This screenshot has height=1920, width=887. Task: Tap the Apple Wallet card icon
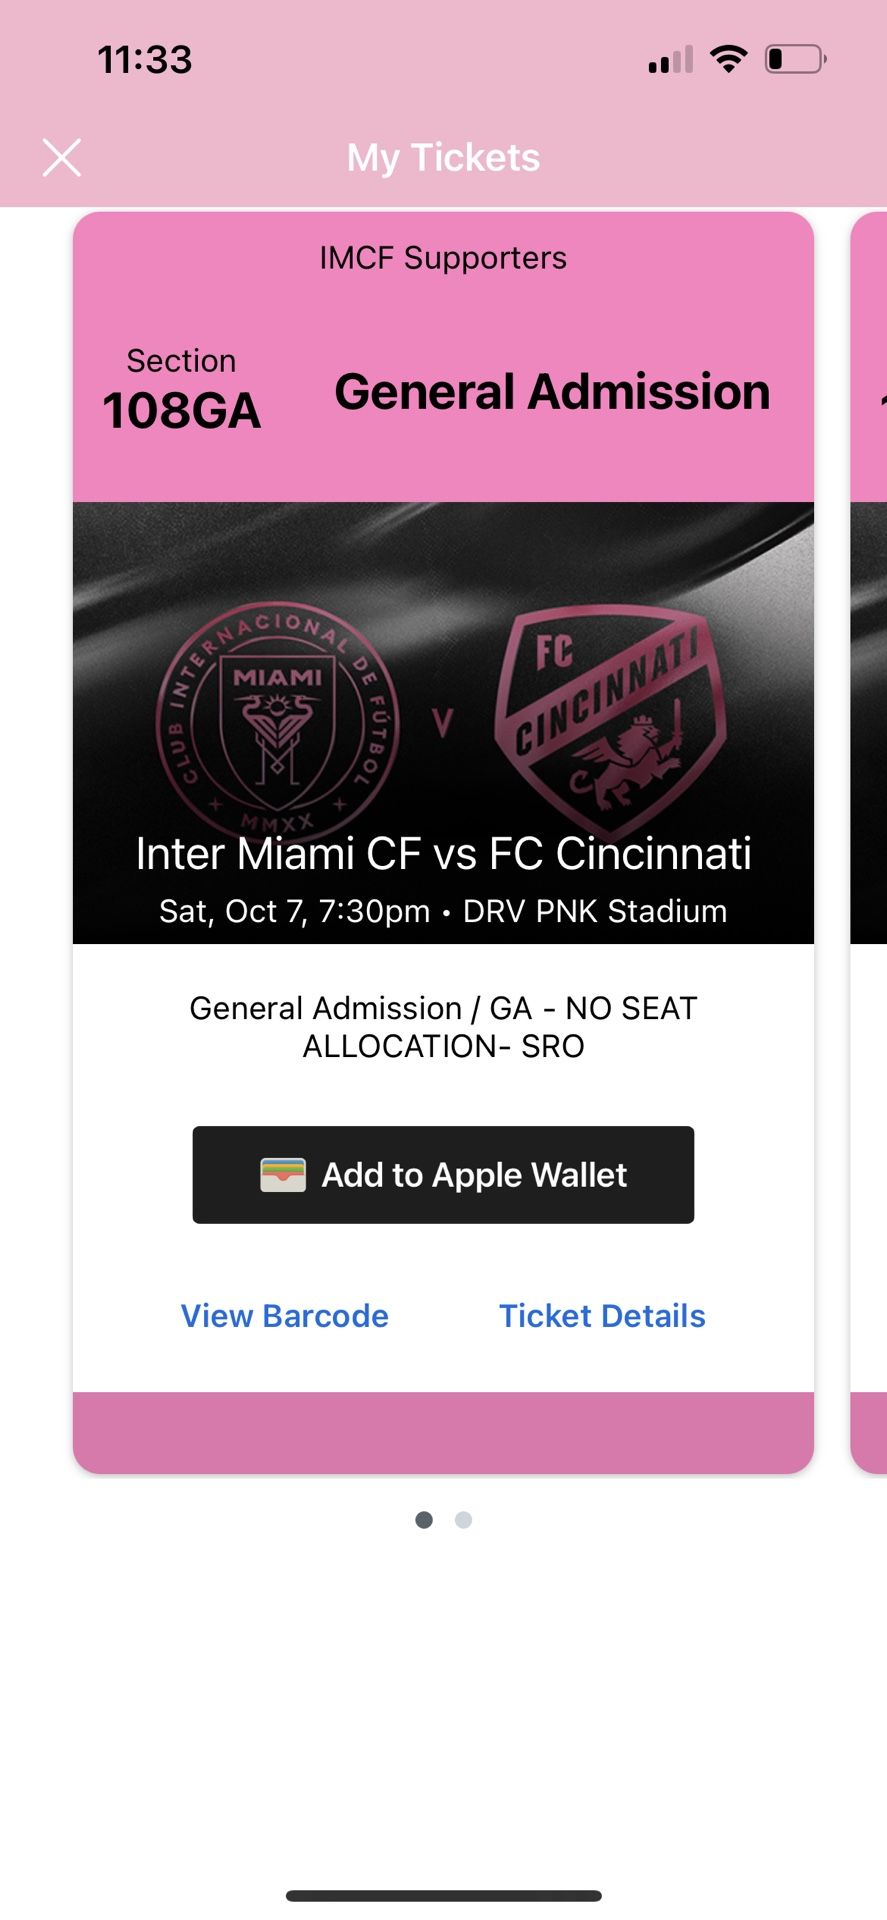pyautogui.click(x=283, y=1175)
